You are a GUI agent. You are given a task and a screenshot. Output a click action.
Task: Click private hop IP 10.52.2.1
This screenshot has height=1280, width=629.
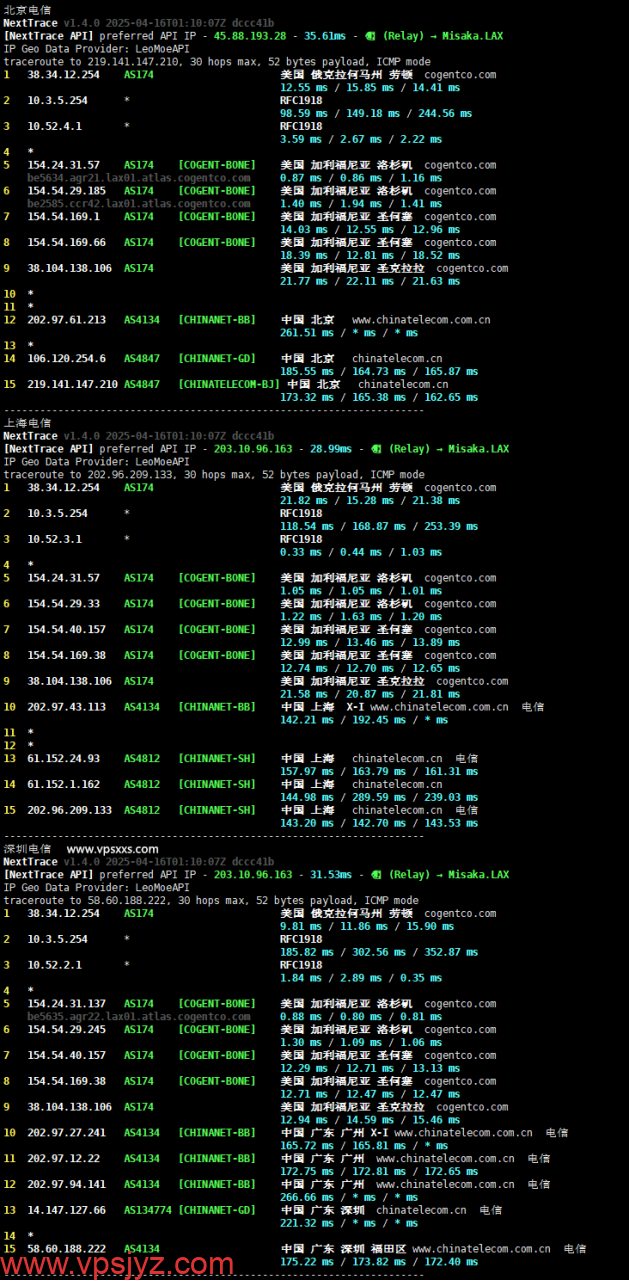54,966
